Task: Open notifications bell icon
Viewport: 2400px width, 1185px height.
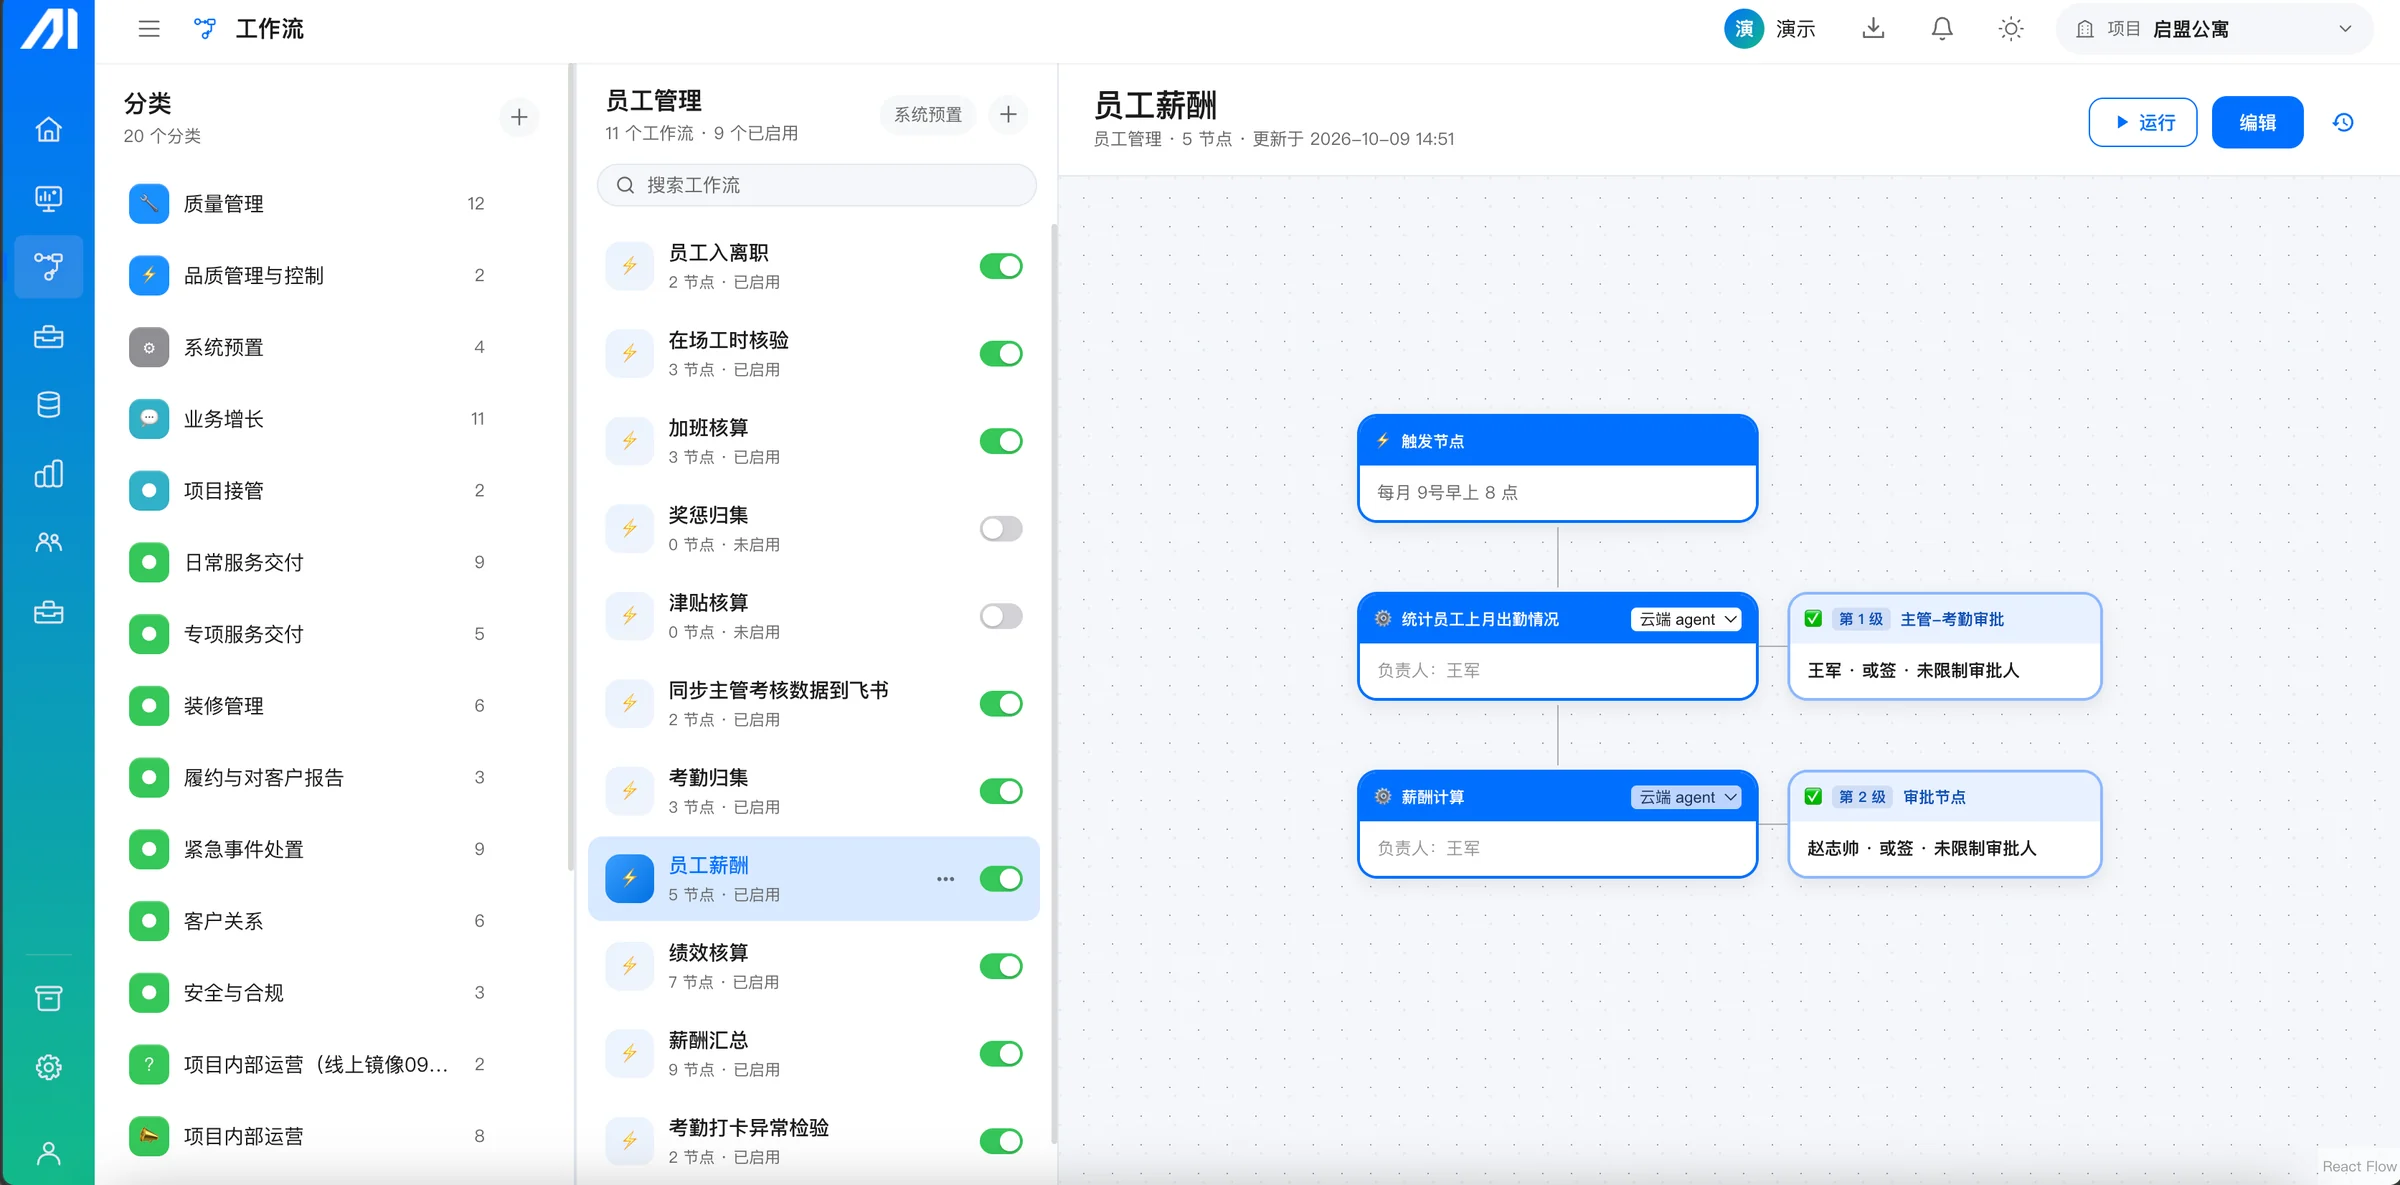Action: pos(1942,28)
